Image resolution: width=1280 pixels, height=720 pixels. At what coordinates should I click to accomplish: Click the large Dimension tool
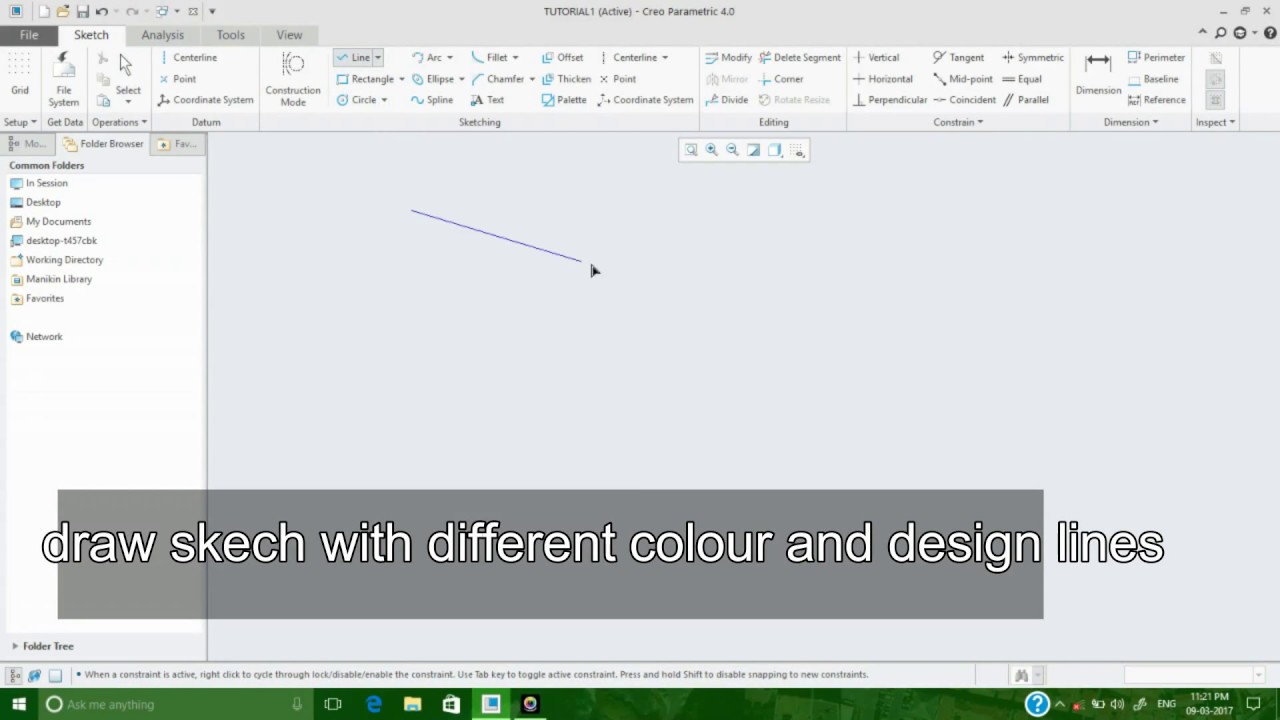(x=1098, y=76)
